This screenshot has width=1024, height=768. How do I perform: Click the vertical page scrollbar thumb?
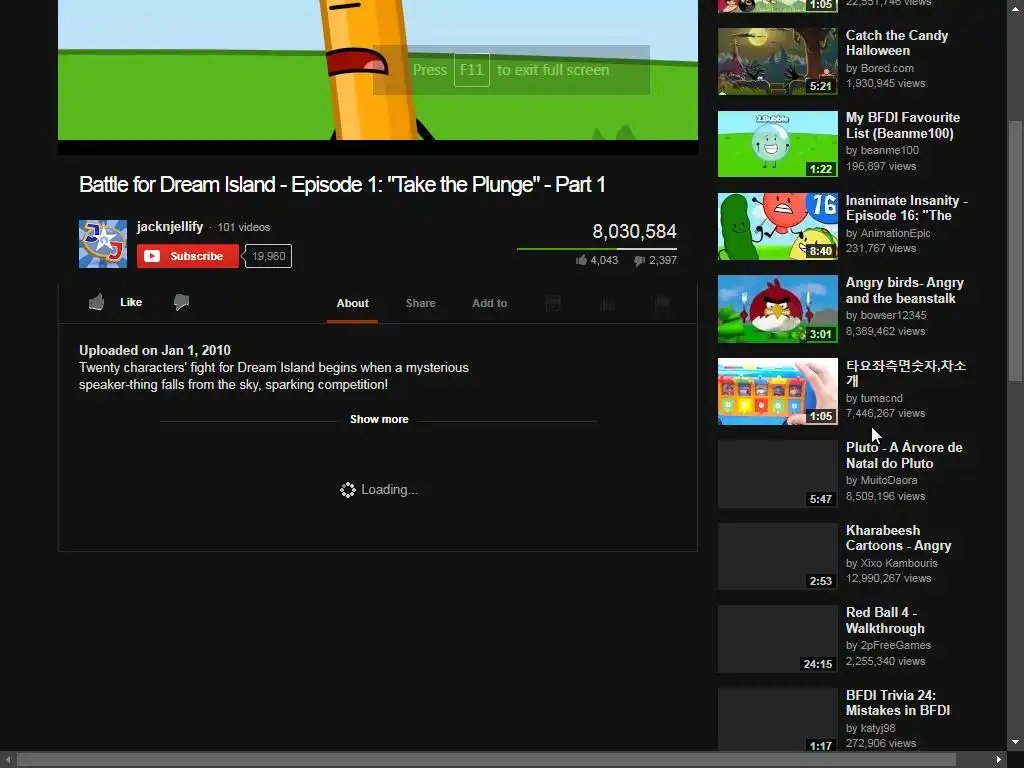1016,251
